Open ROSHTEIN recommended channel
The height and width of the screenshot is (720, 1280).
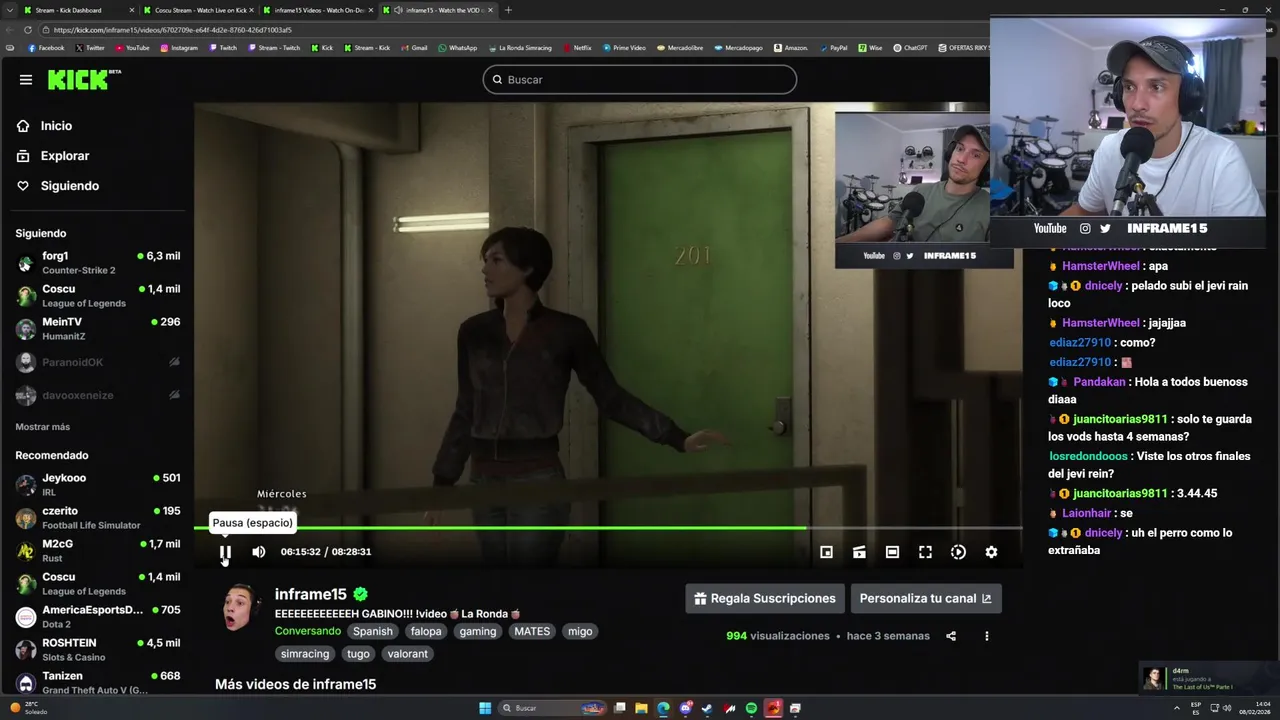point(98,650)
